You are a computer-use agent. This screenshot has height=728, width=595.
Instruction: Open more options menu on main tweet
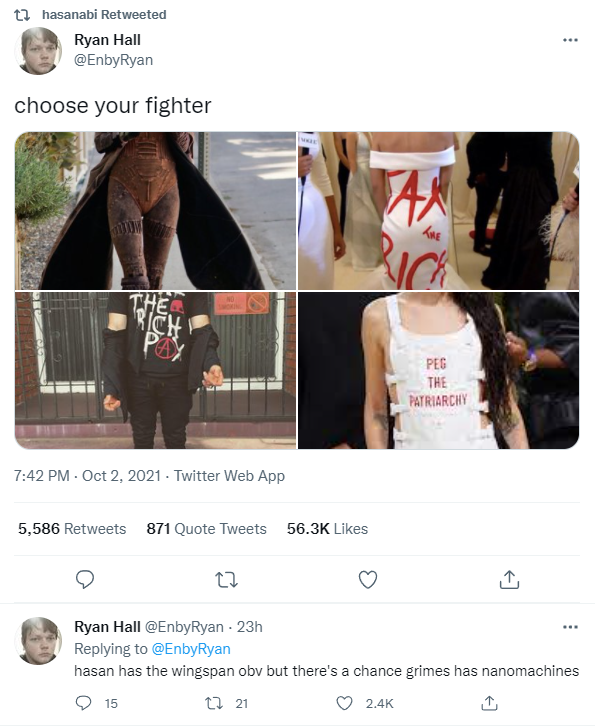coord(570,40)
